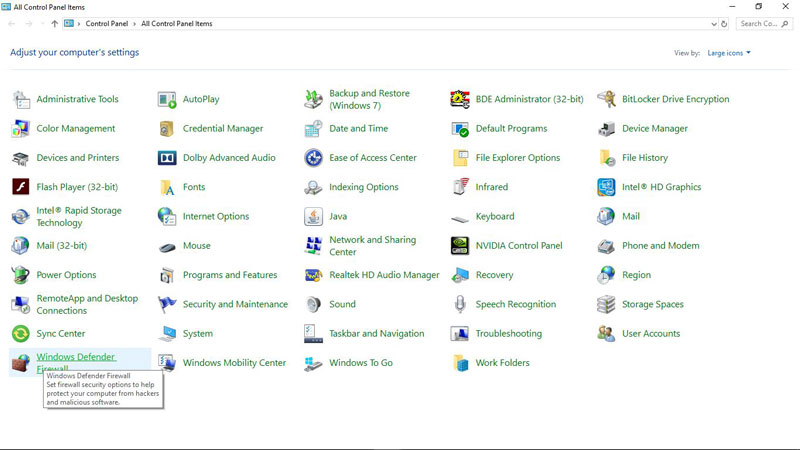Open the Mouse settings link
800x450 pixels.
point(196,246)
